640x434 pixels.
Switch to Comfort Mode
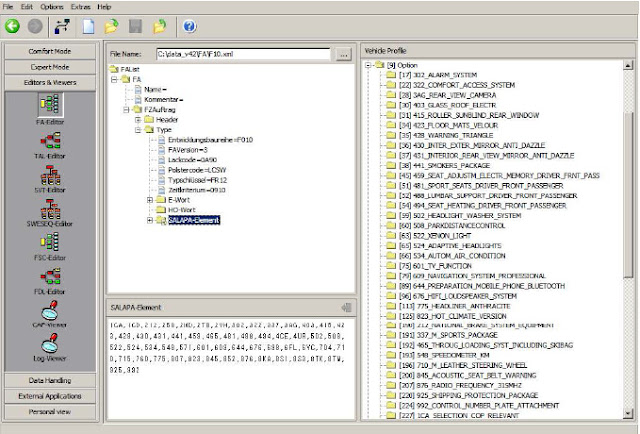pyautogui.click(x=50, y=51)
